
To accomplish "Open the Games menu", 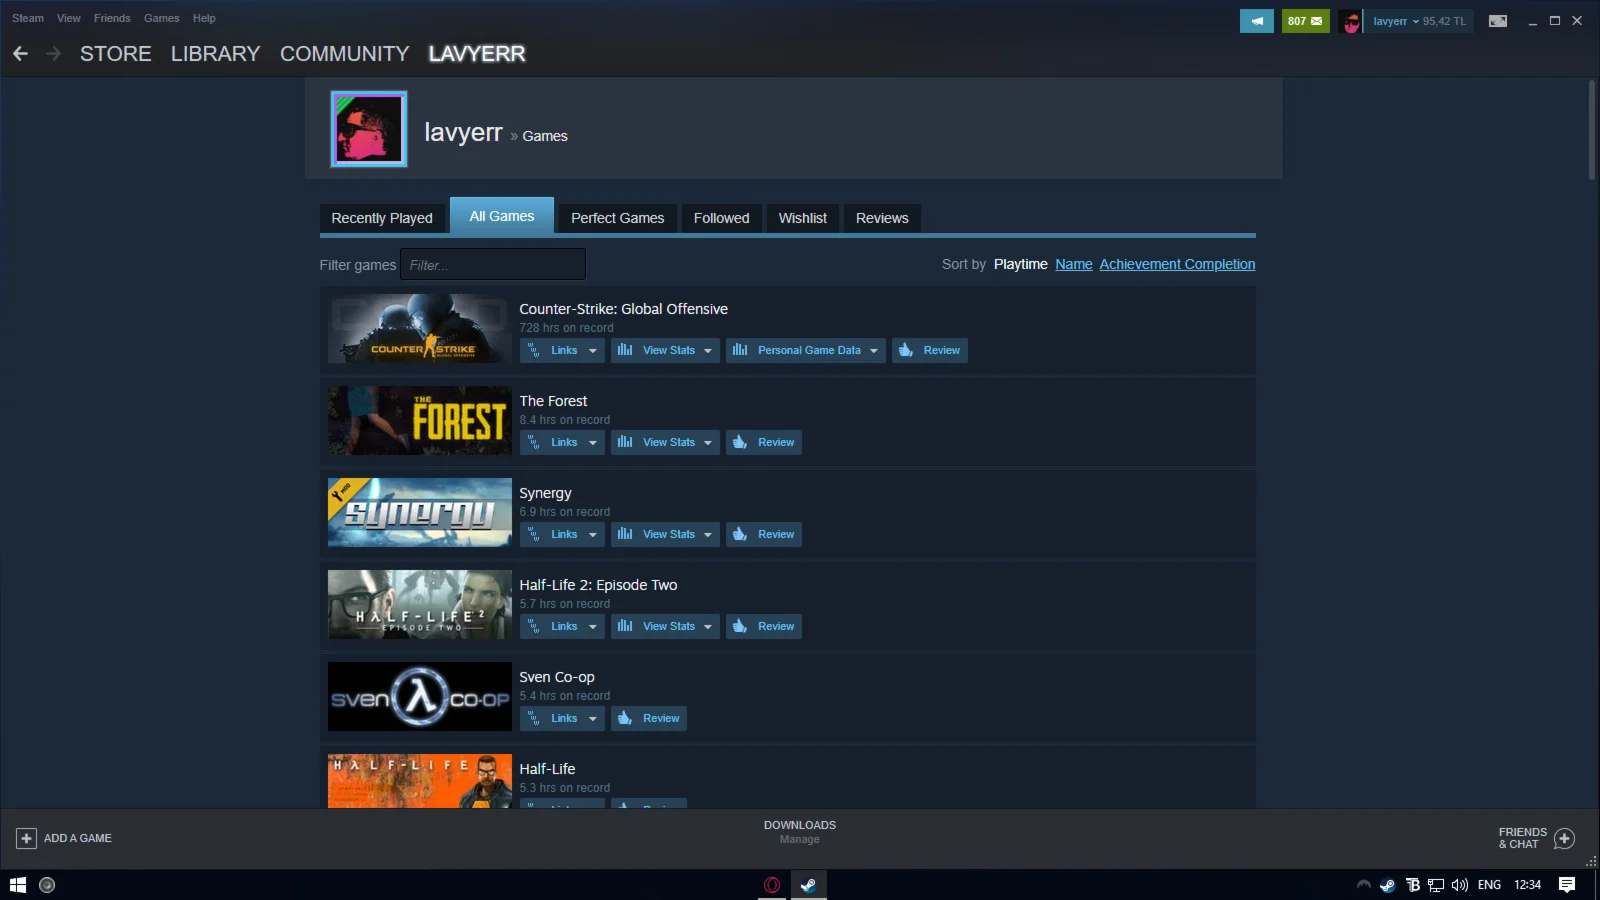I will pos(162,18).
